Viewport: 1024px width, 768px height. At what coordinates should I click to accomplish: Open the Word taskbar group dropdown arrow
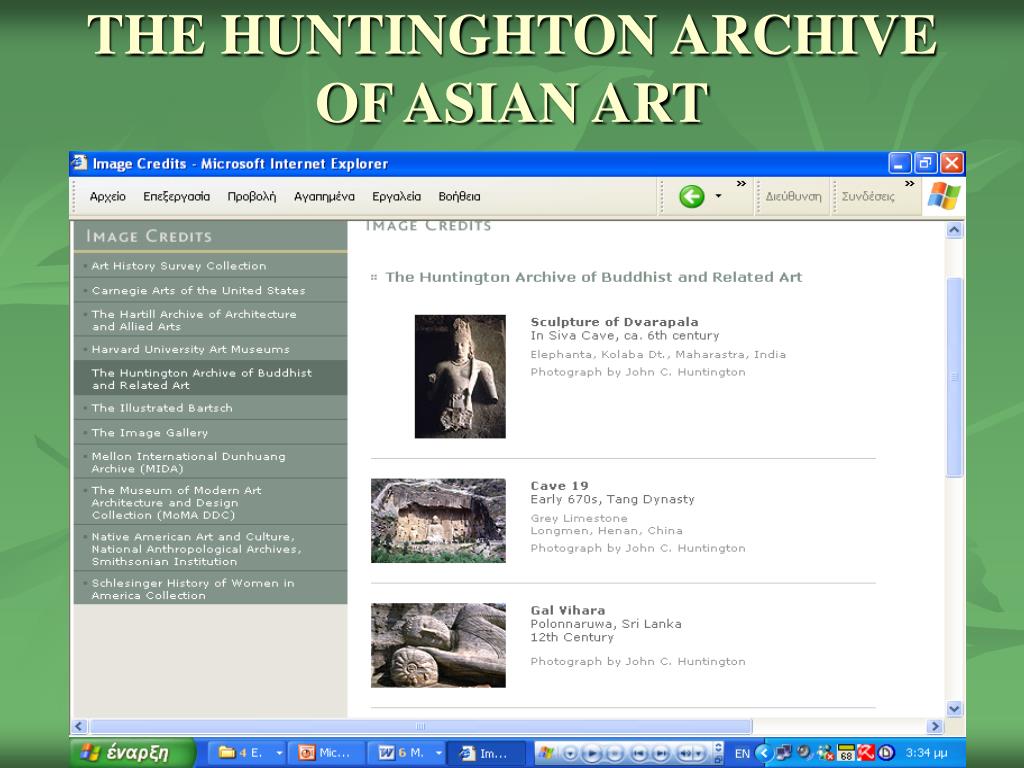439,753
